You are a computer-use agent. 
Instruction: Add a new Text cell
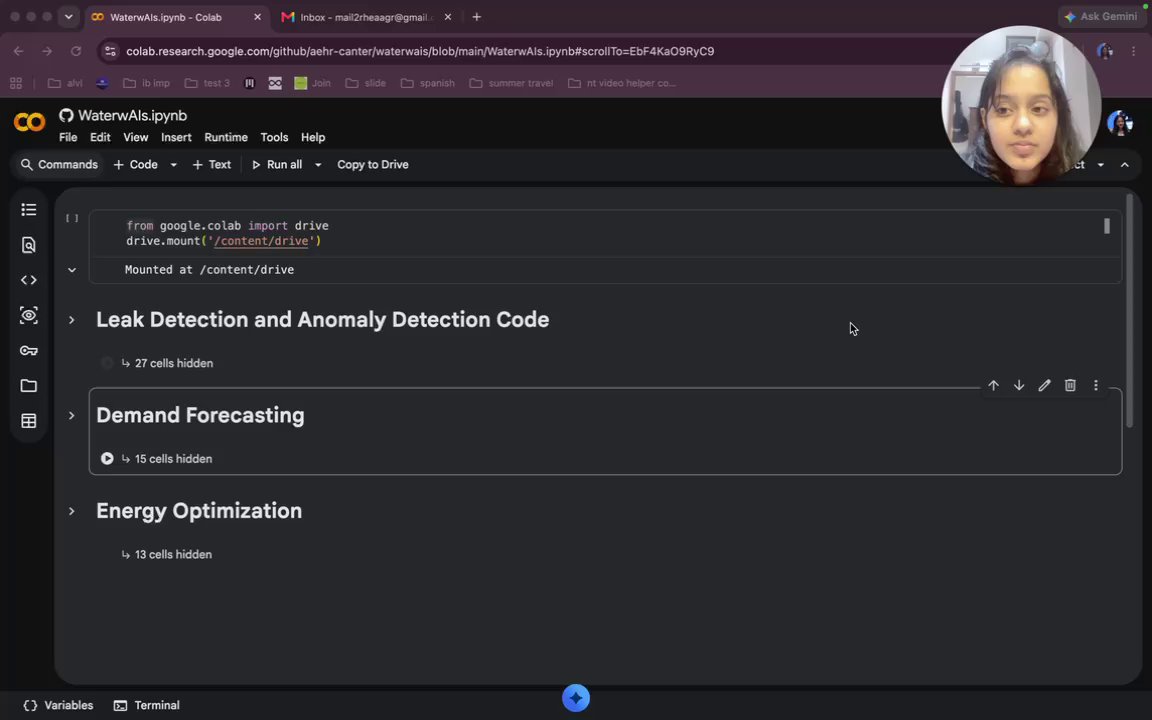(x=212, y=165)
